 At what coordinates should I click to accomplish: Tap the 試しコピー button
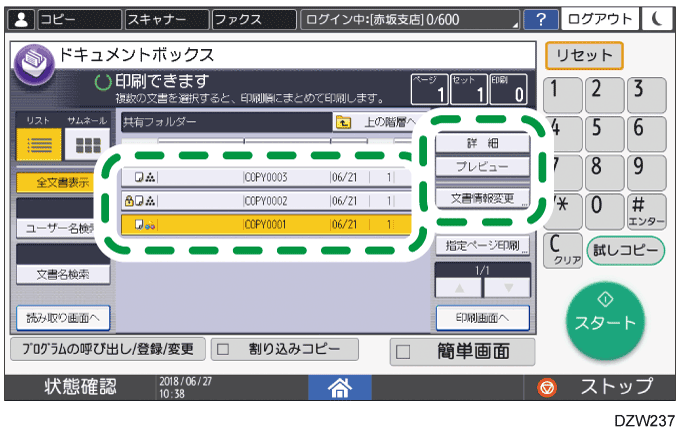coord(625,250)
